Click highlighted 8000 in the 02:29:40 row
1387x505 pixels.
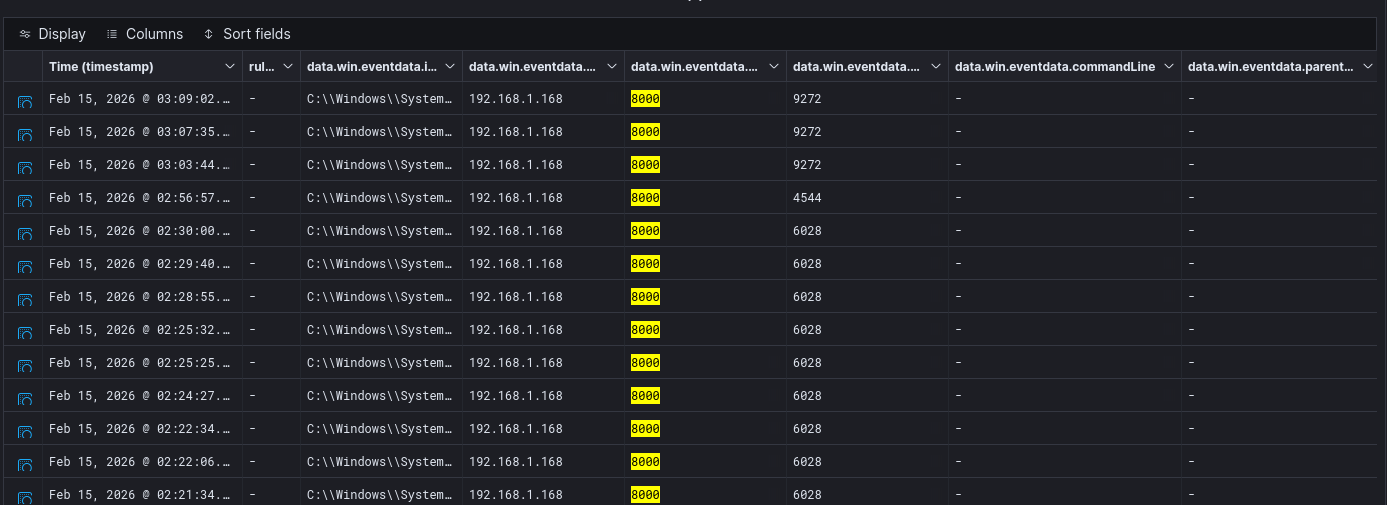coord(645,264)
